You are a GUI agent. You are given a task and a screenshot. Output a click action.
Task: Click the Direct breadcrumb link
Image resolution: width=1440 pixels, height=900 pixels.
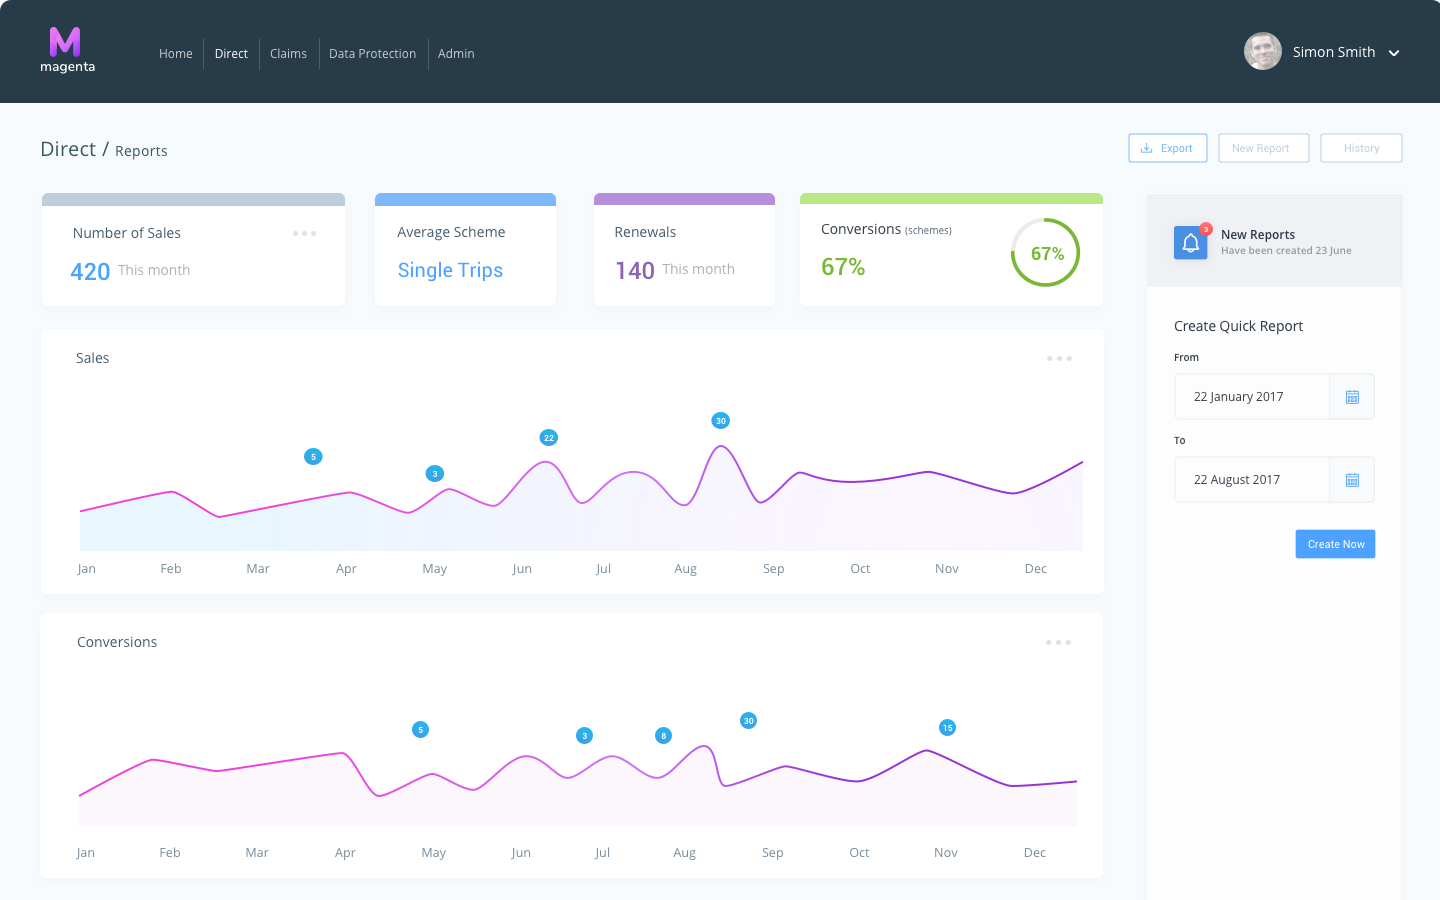[x=68, y=149]
